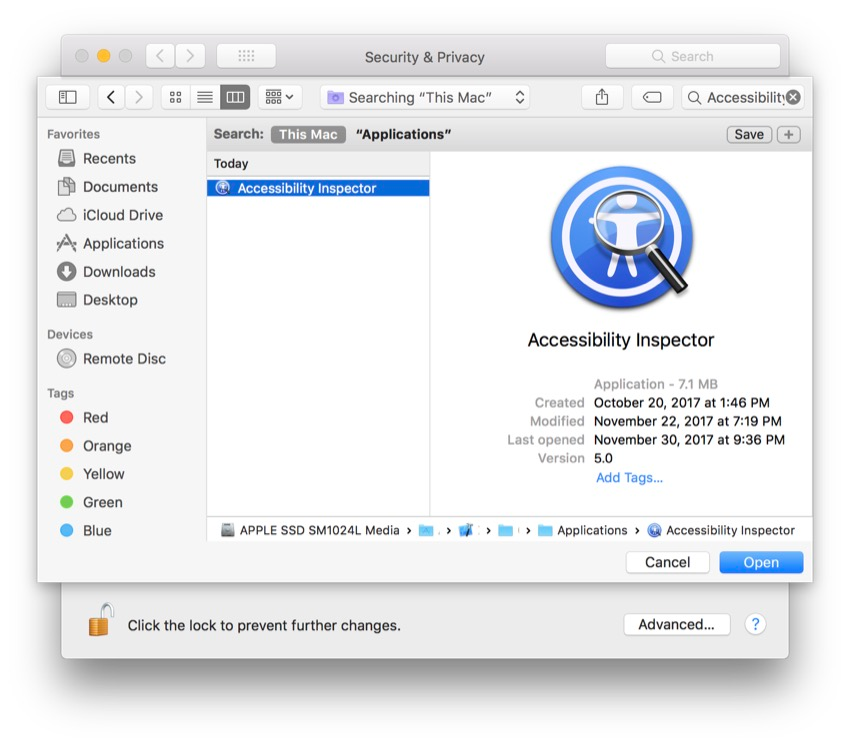Go back in the file dialog

[111, 97]
